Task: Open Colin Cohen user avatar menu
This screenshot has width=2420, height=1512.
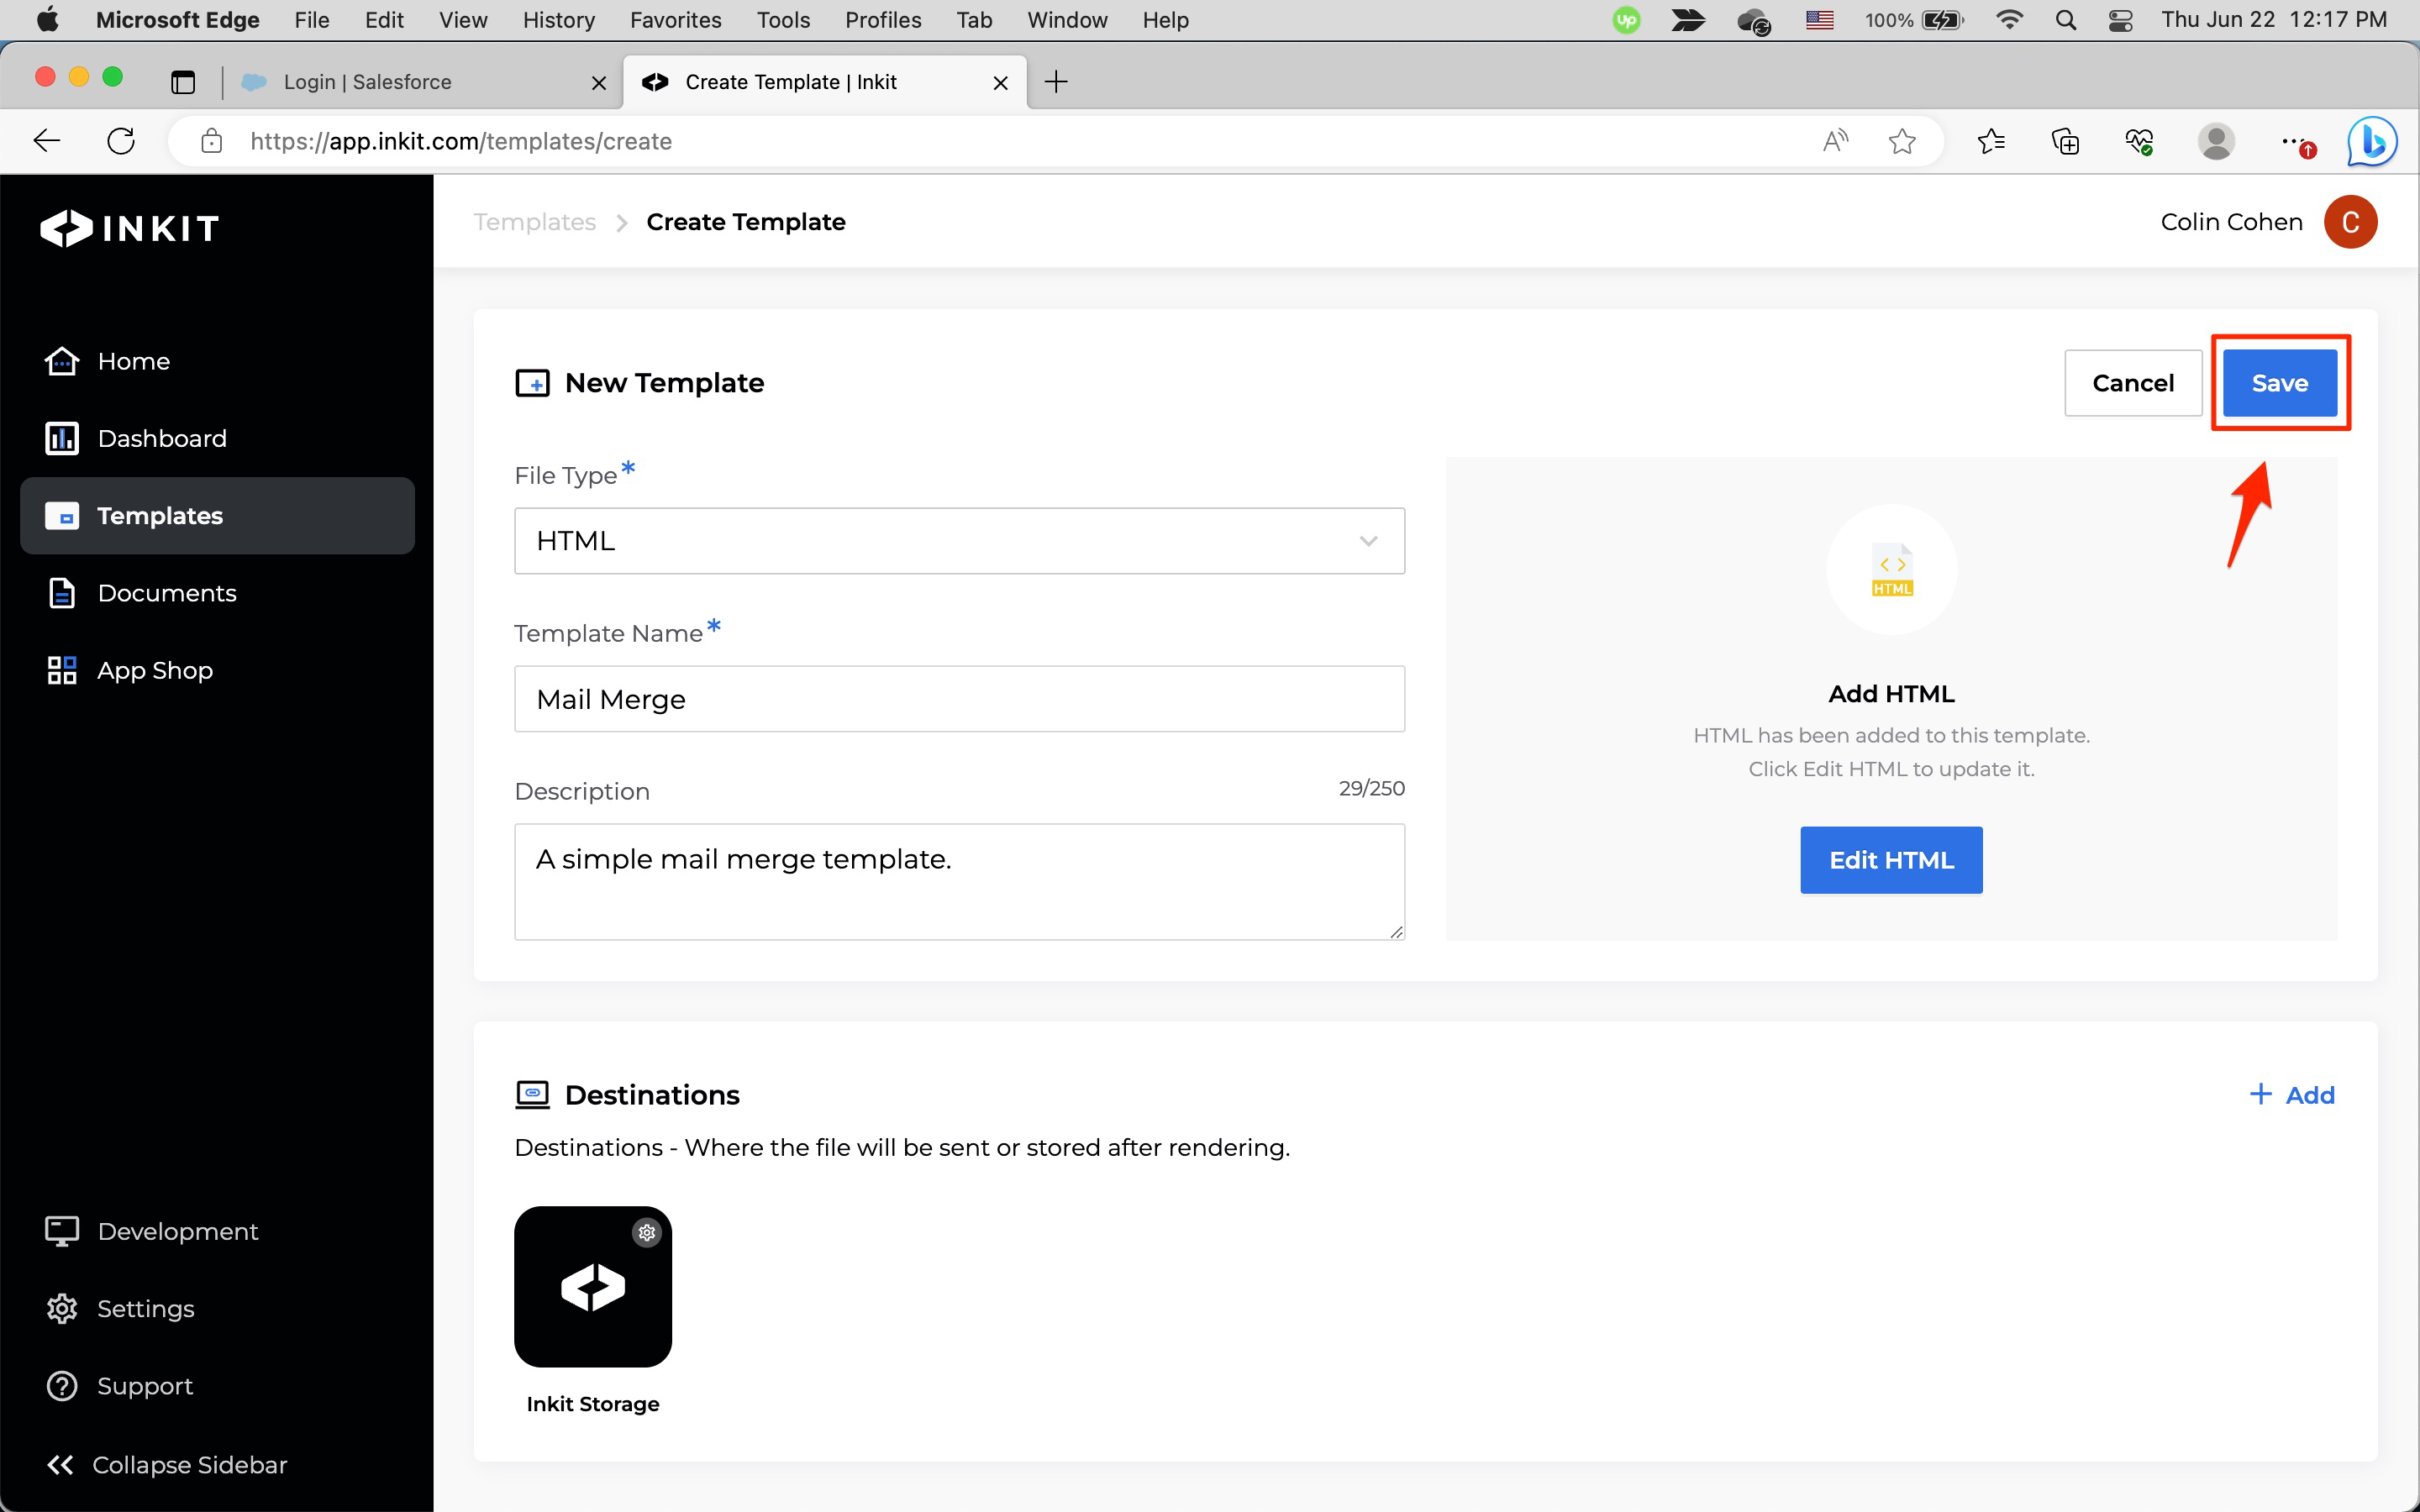Action: tap(2350, 222)
